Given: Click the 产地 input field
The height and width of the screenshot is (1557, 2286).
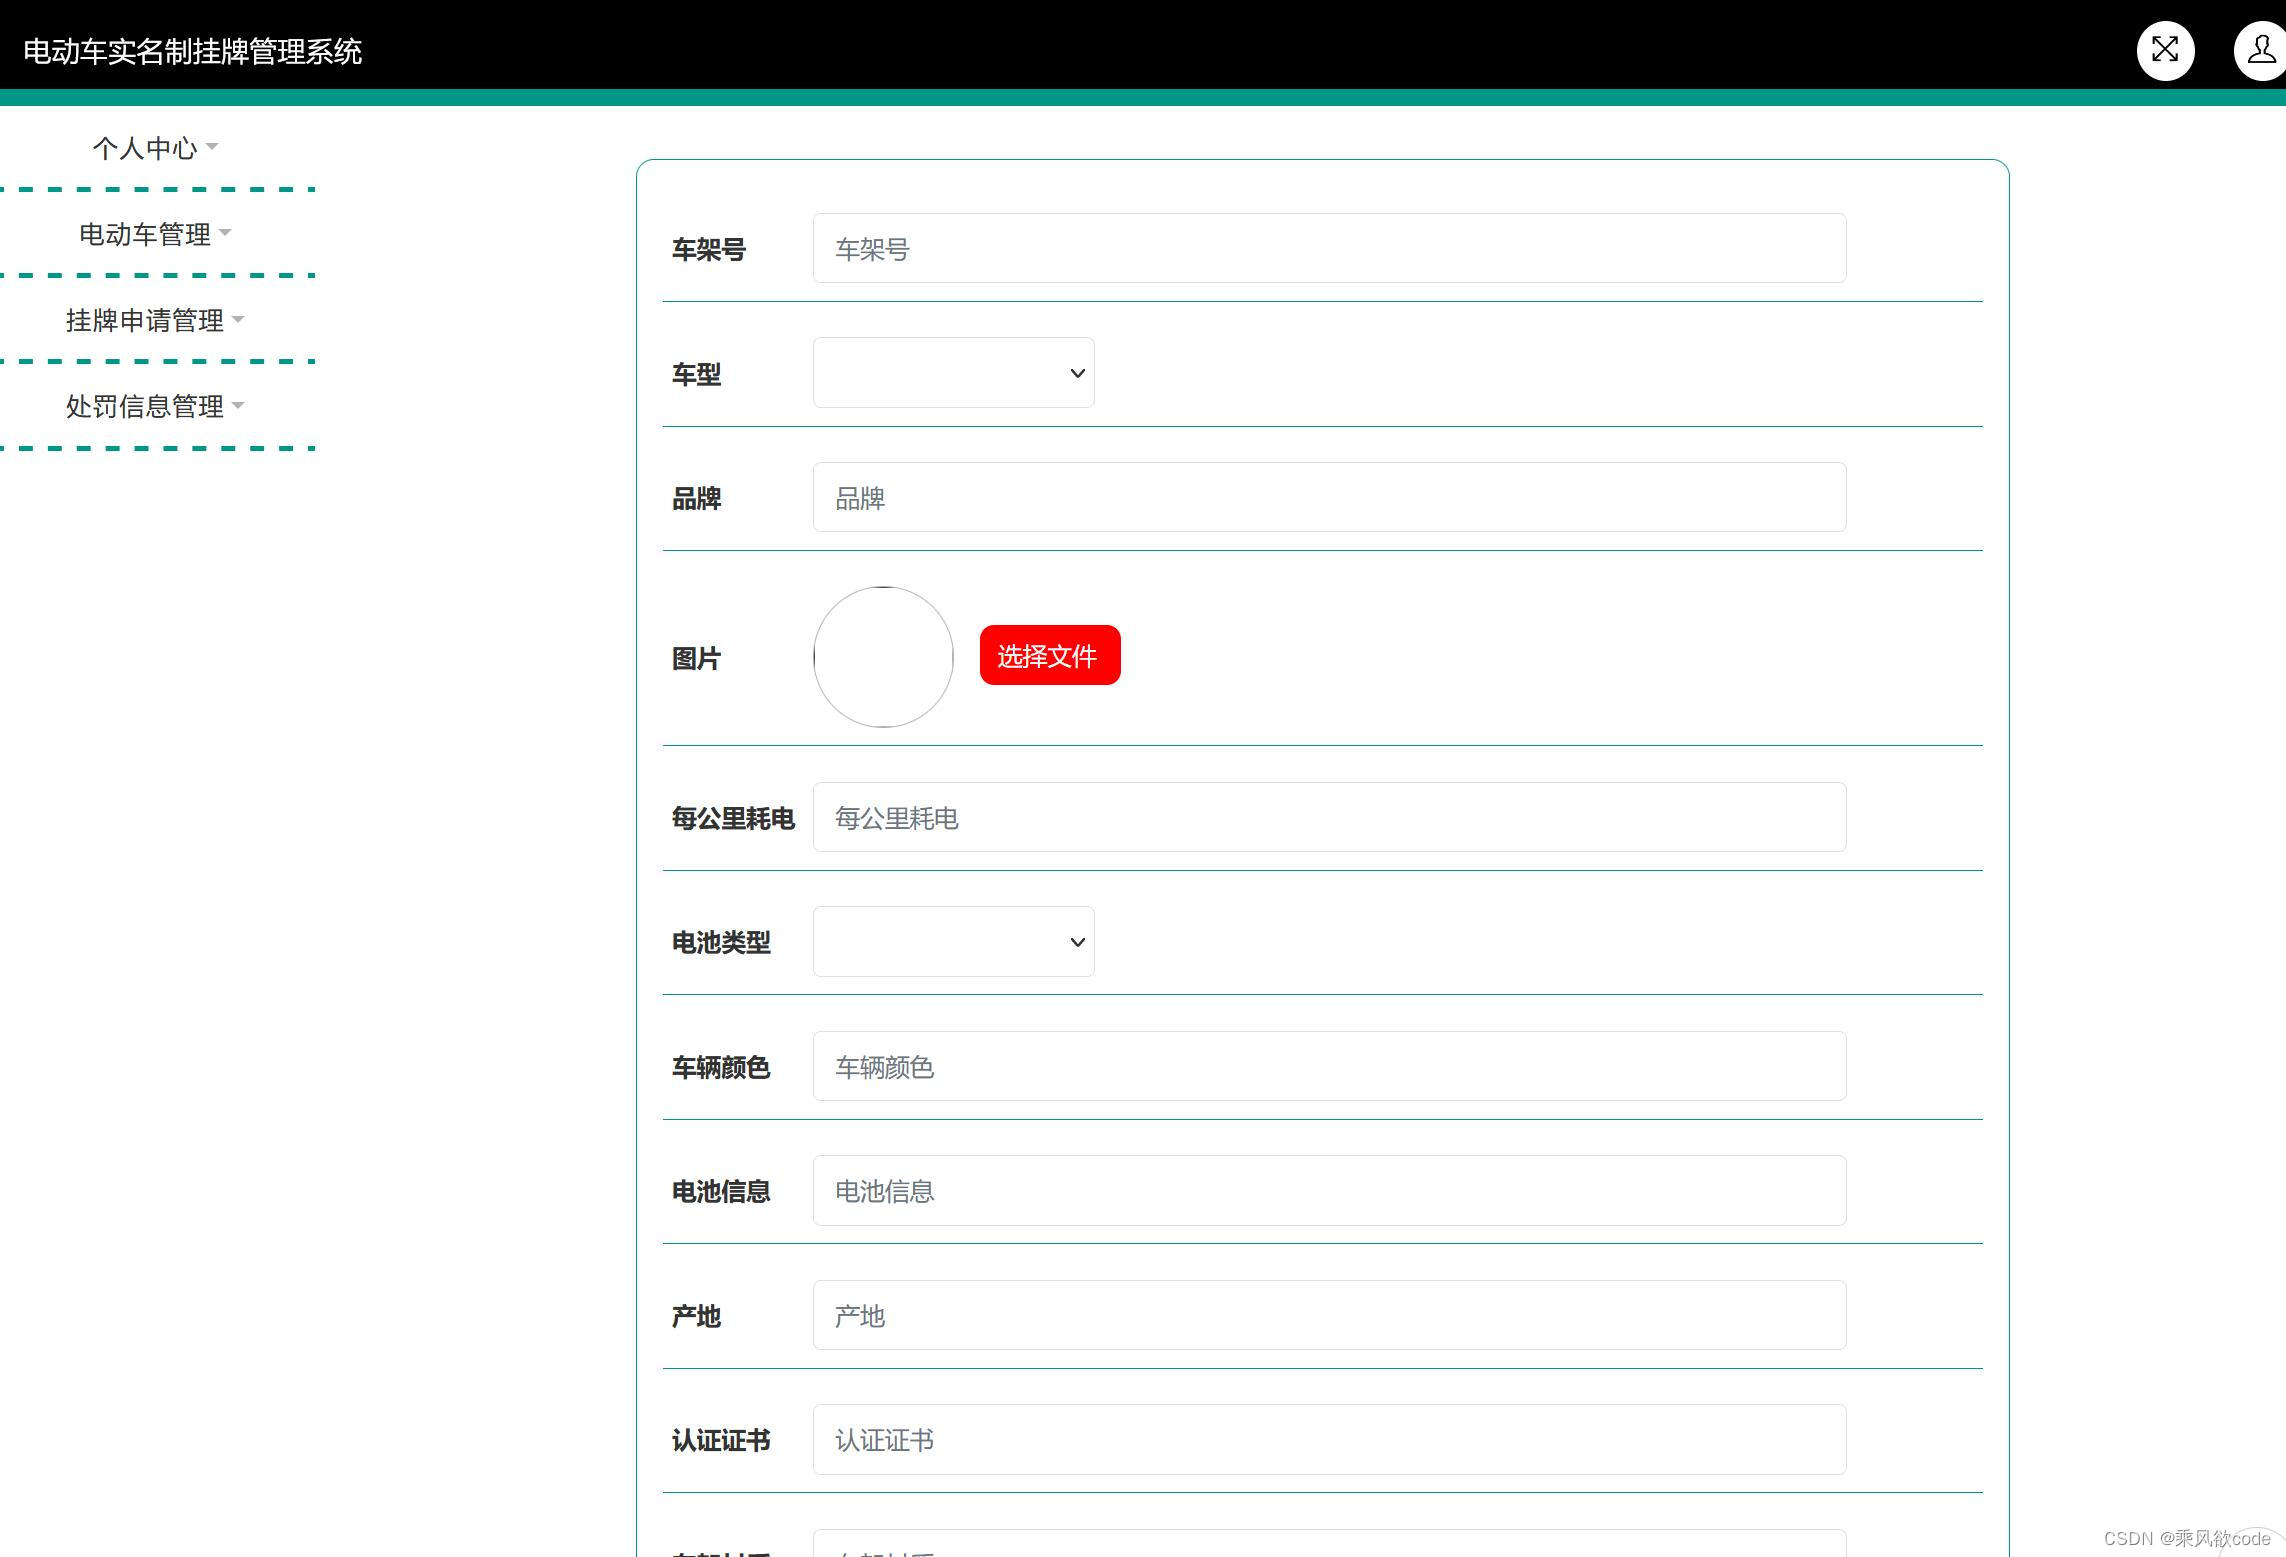Looking at the screenshot, I should tap(1329, 1316).
